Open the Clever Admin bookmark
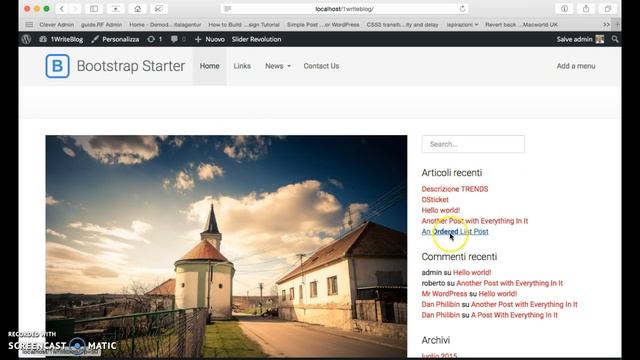This screenshot has height=360, width=640. [x=57, y=24]
